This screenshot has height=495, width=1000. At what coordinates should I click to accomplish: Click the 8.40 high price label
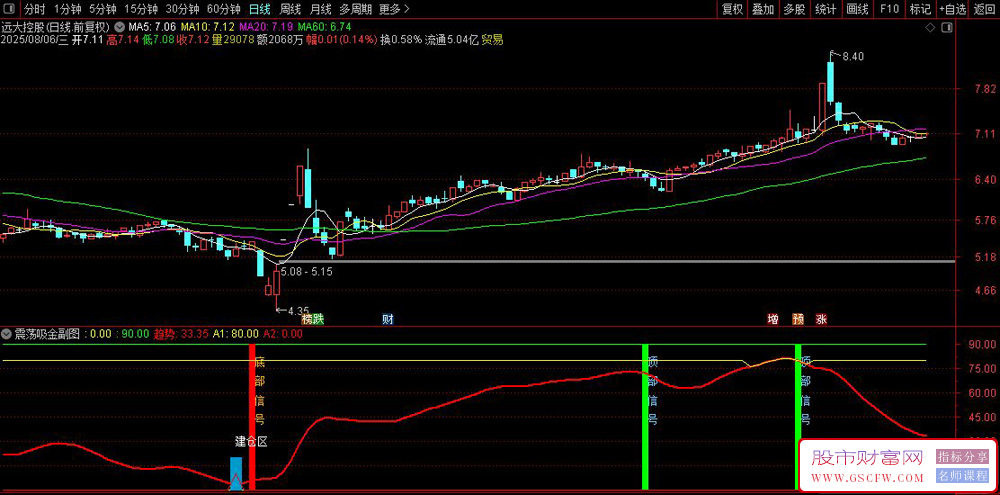[853, 56]
